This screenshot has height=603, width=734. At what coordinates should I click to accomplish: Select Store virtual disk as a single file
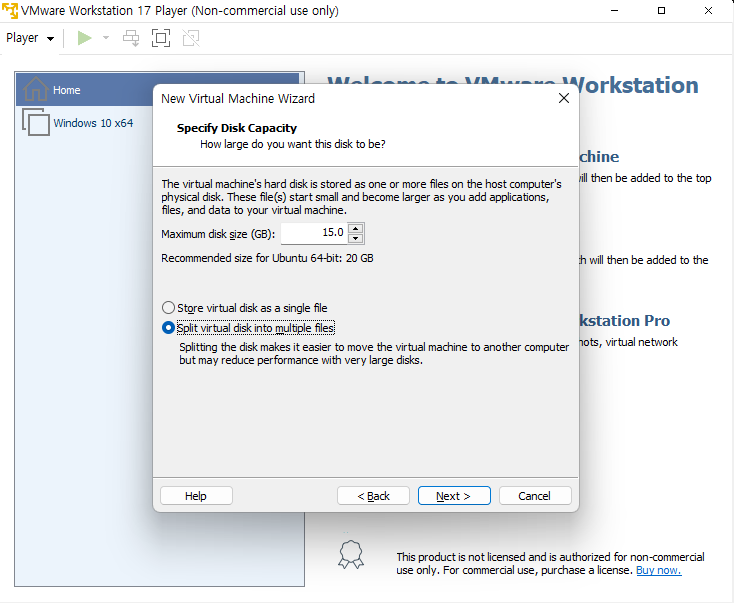244,308
